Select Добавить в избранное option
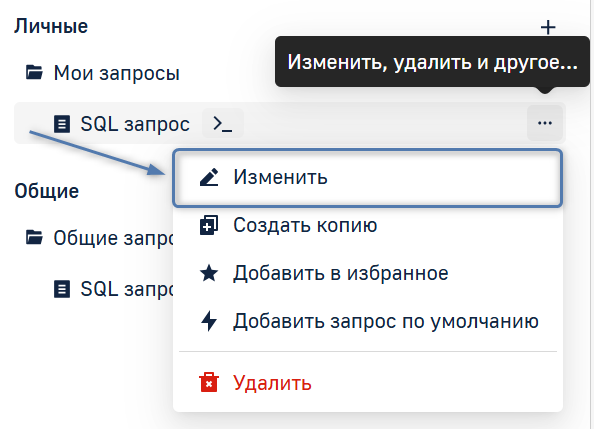Screen dimensions: 594x429 tap(367, 273)
